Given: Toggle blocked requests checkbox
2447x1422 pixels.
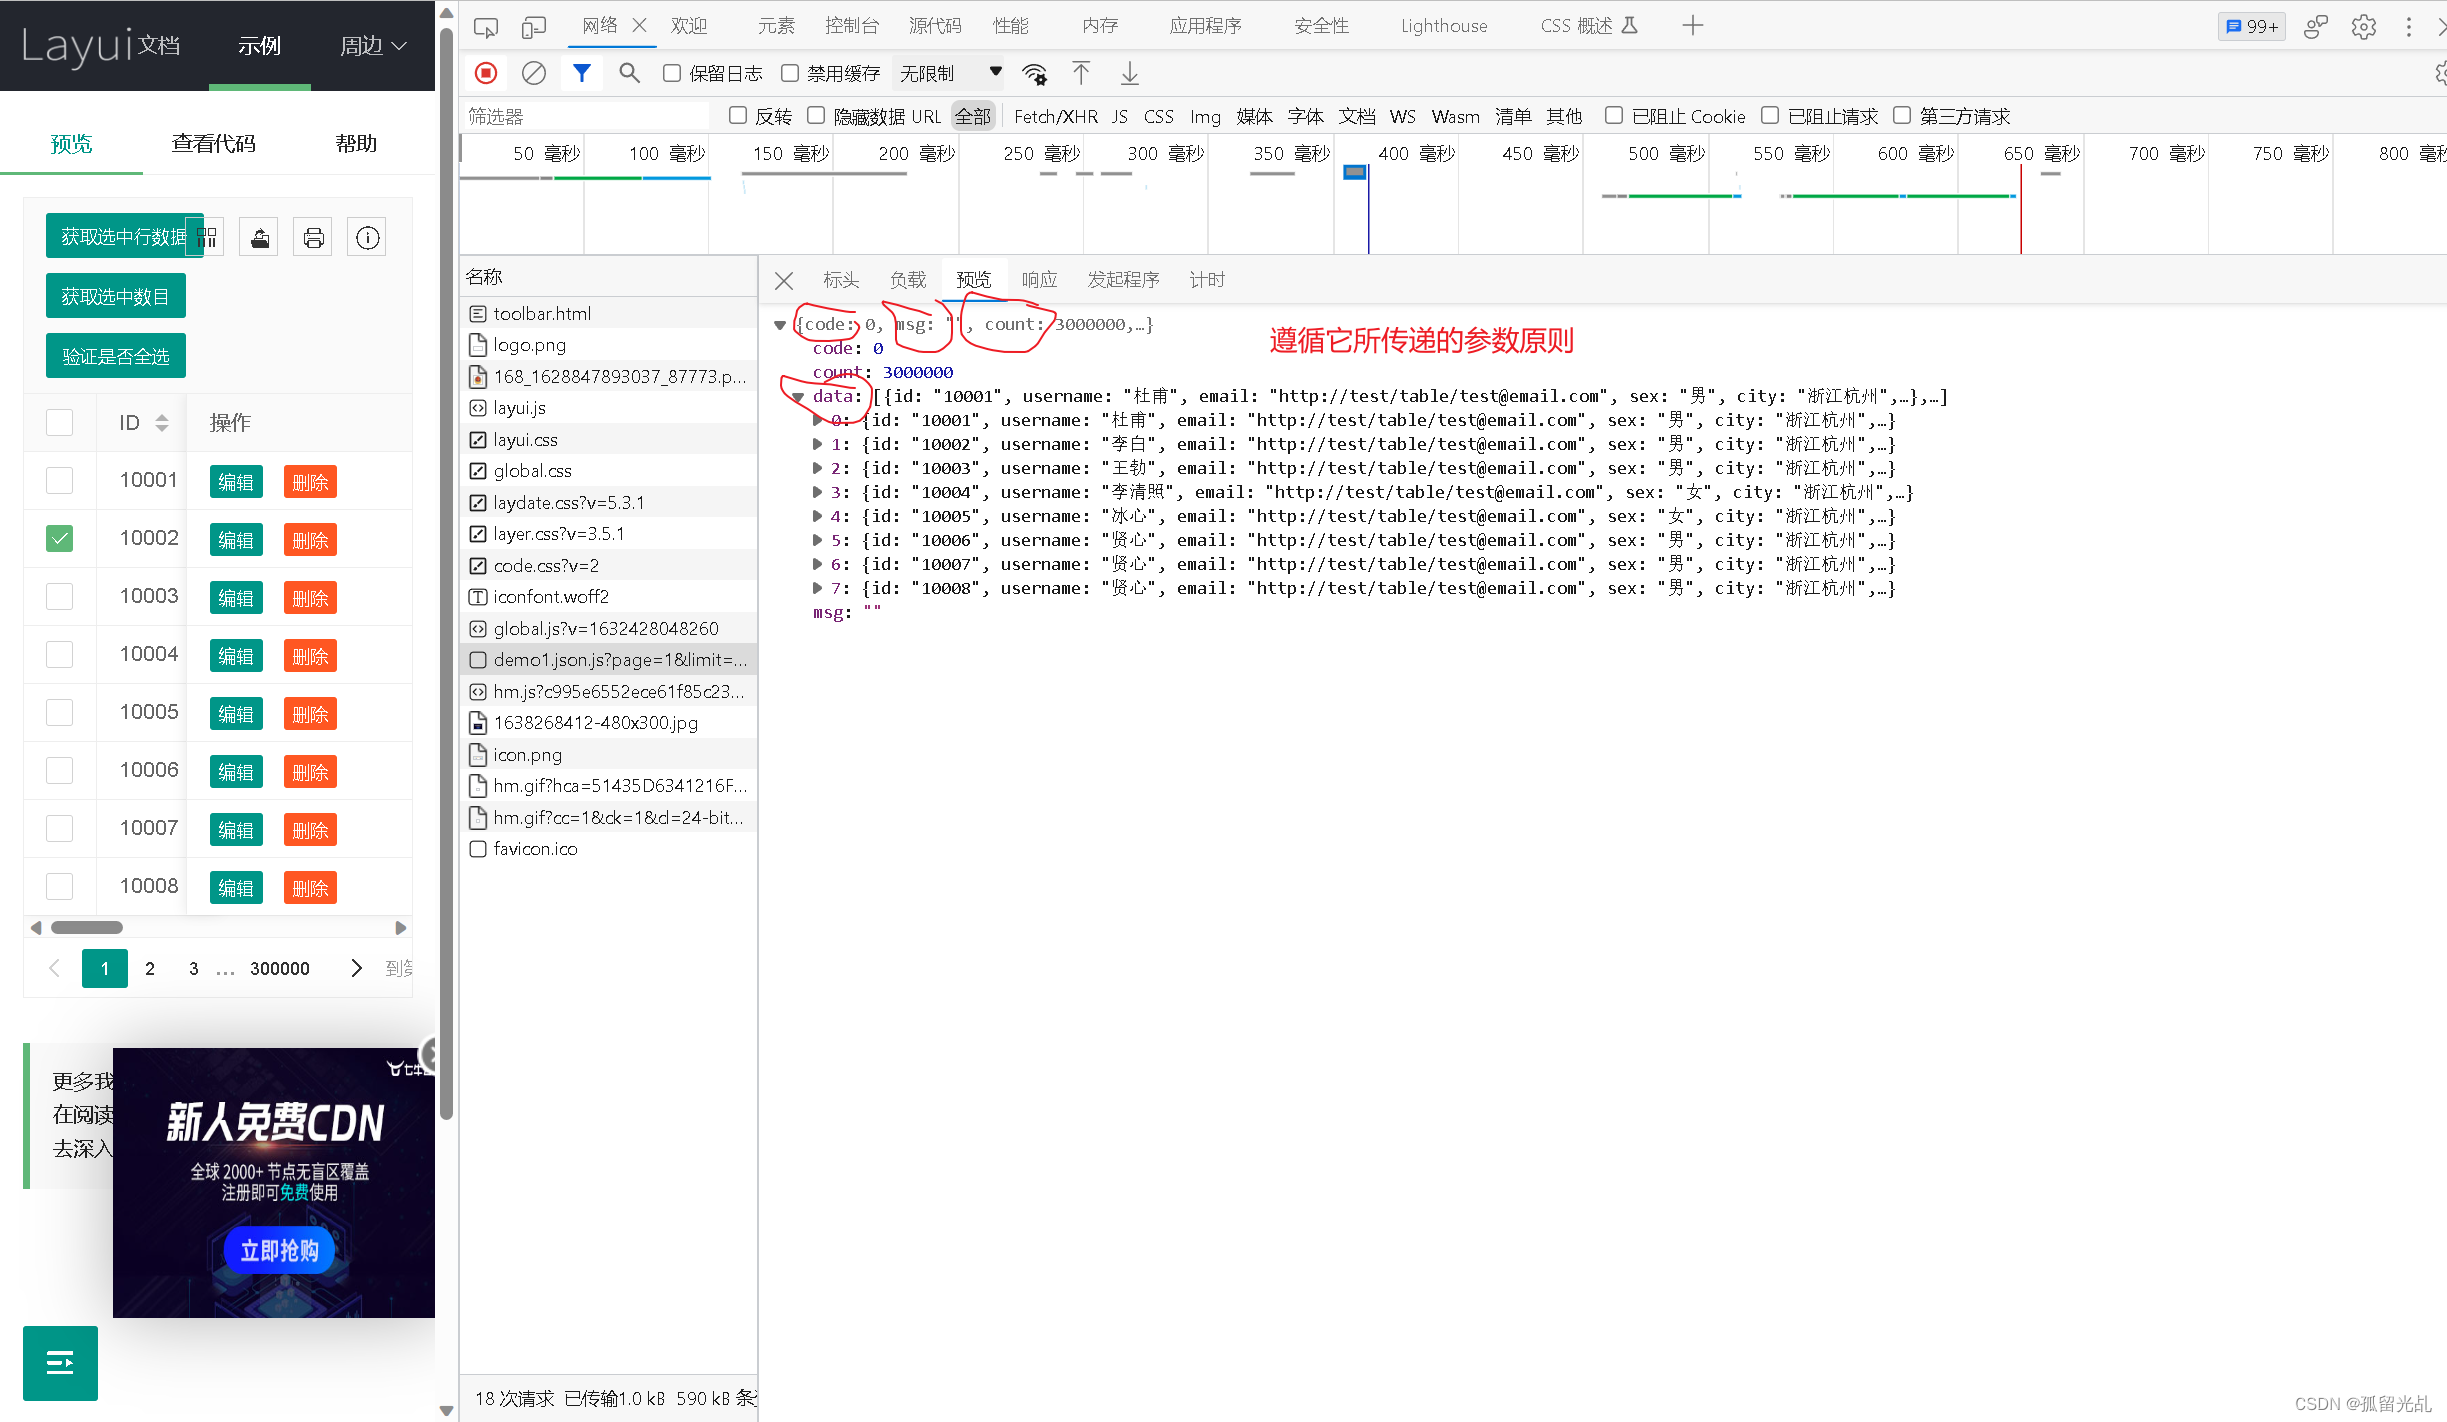Looking at the screenshot, I should coord(1770,115).
